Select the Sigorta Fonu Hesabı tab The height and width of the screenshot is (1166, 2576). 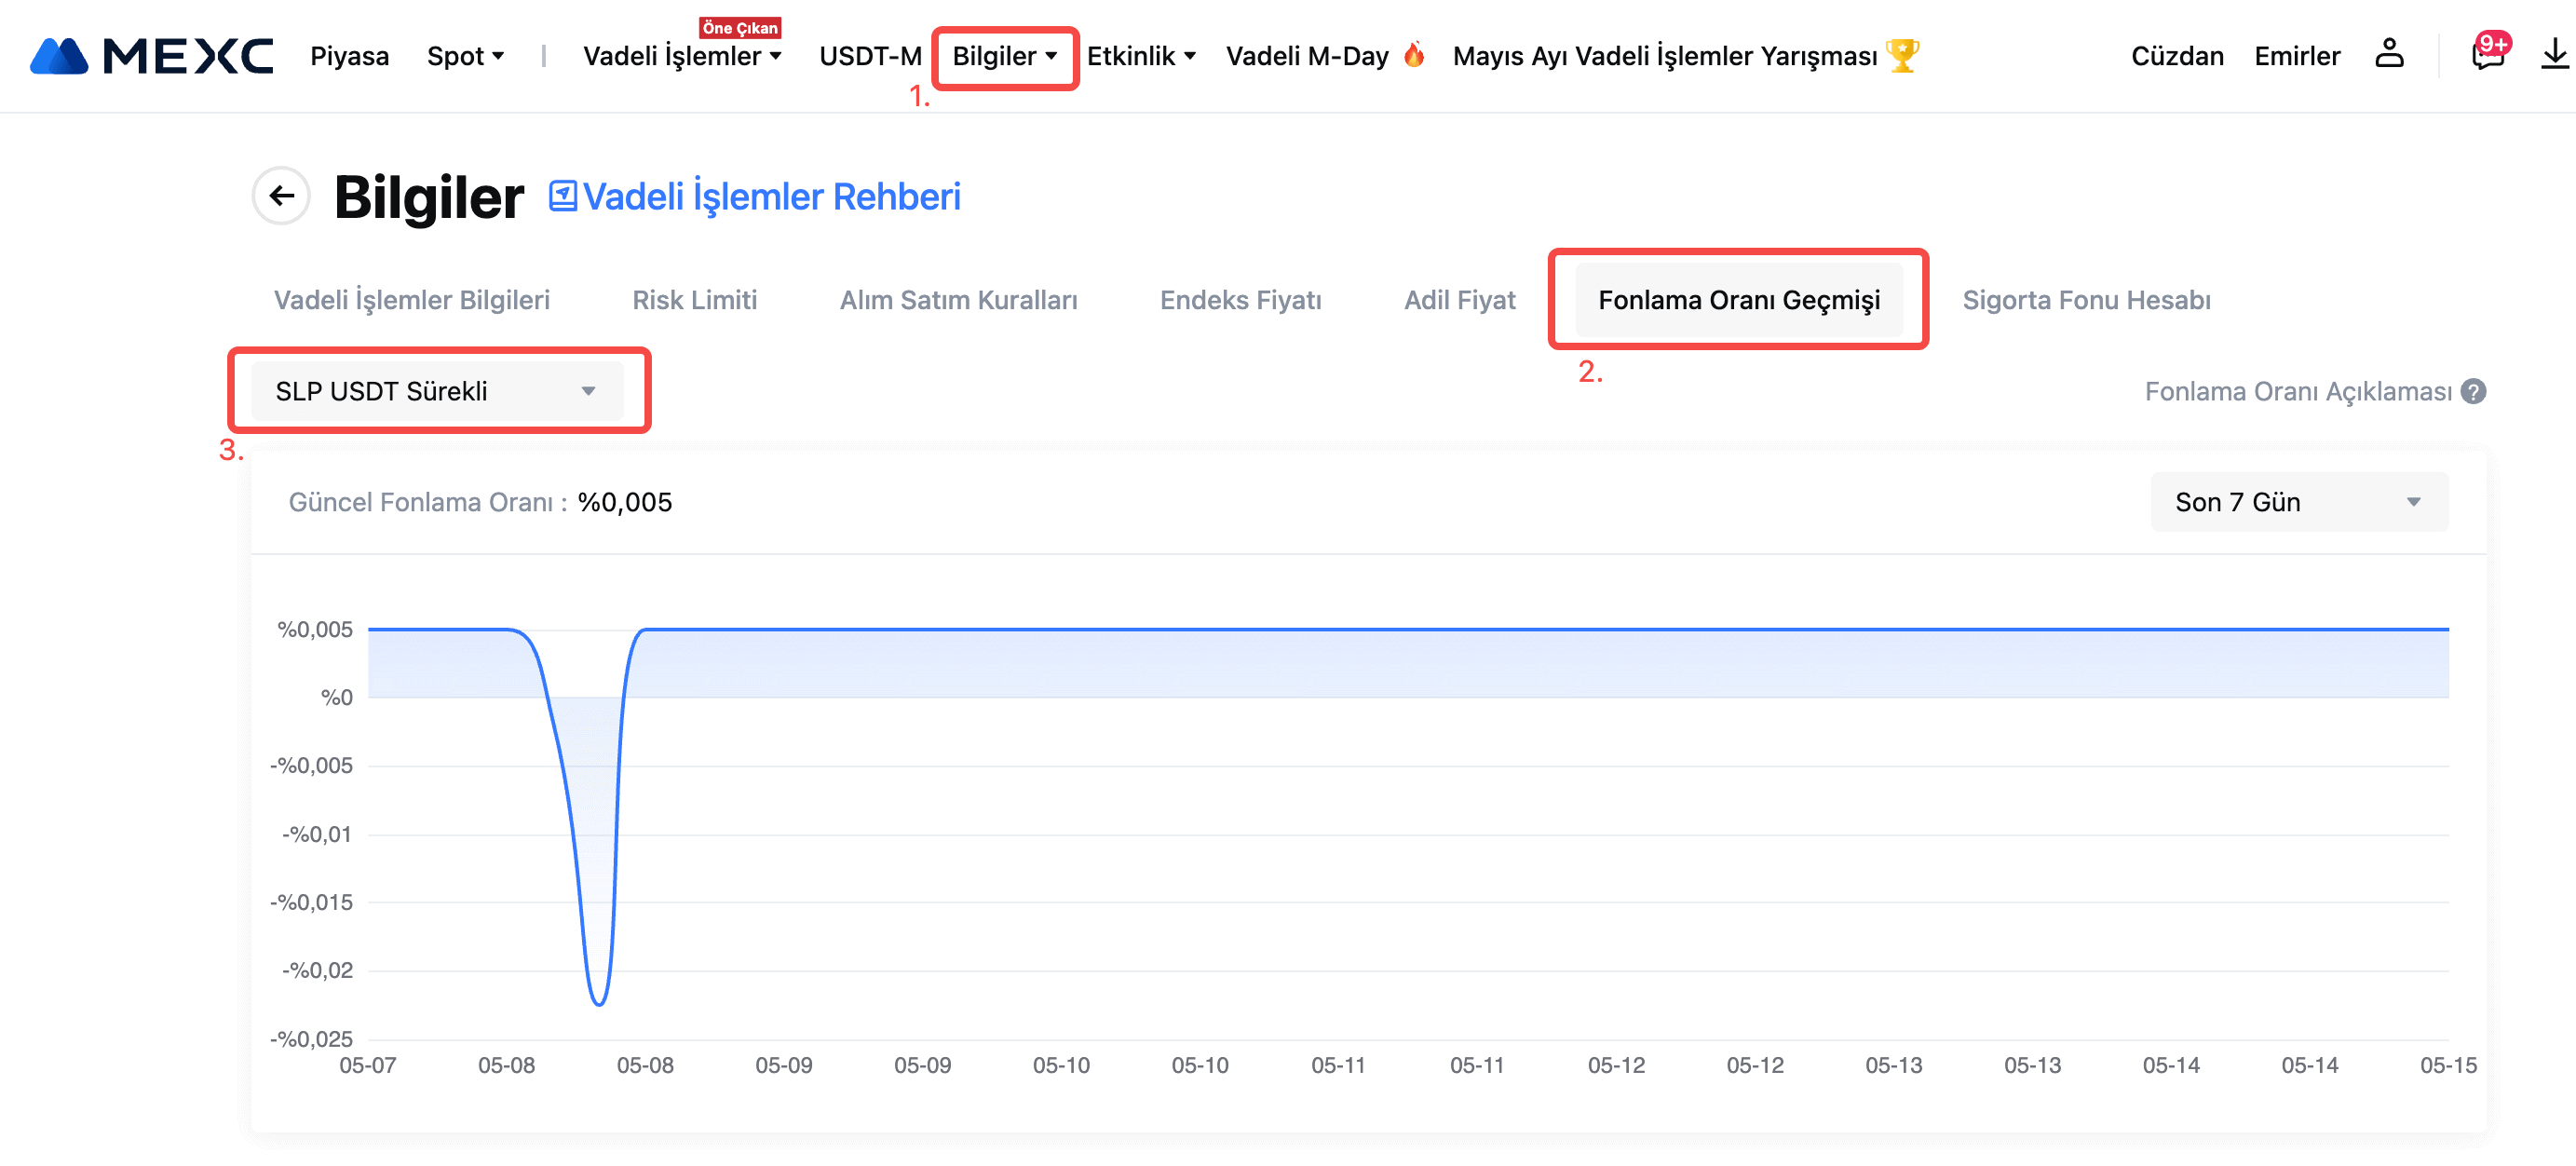pyautogui.click(x=2086, y=300)
